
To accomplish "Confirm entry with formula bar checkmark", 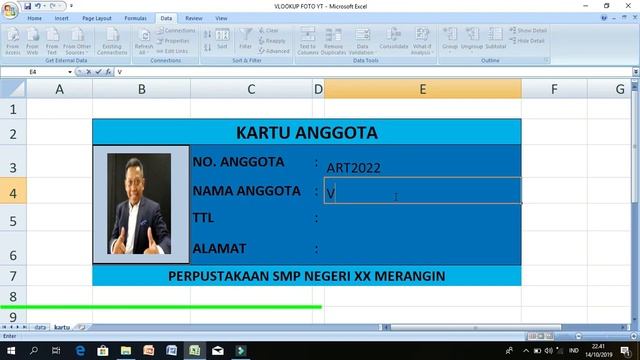I will [x=98, y=72].
